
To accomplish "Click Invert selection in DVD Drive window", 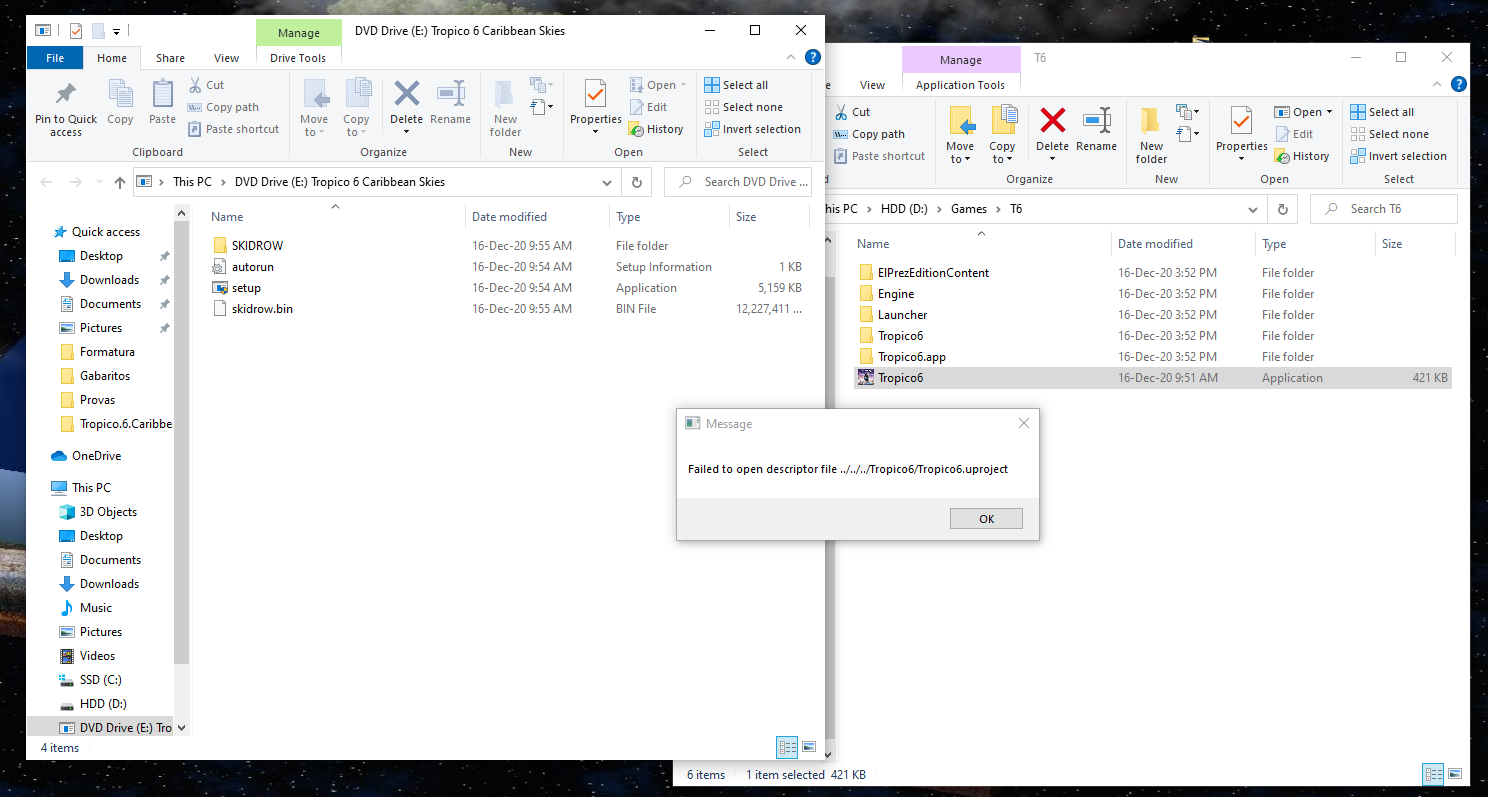I will [x=753, y=129].
